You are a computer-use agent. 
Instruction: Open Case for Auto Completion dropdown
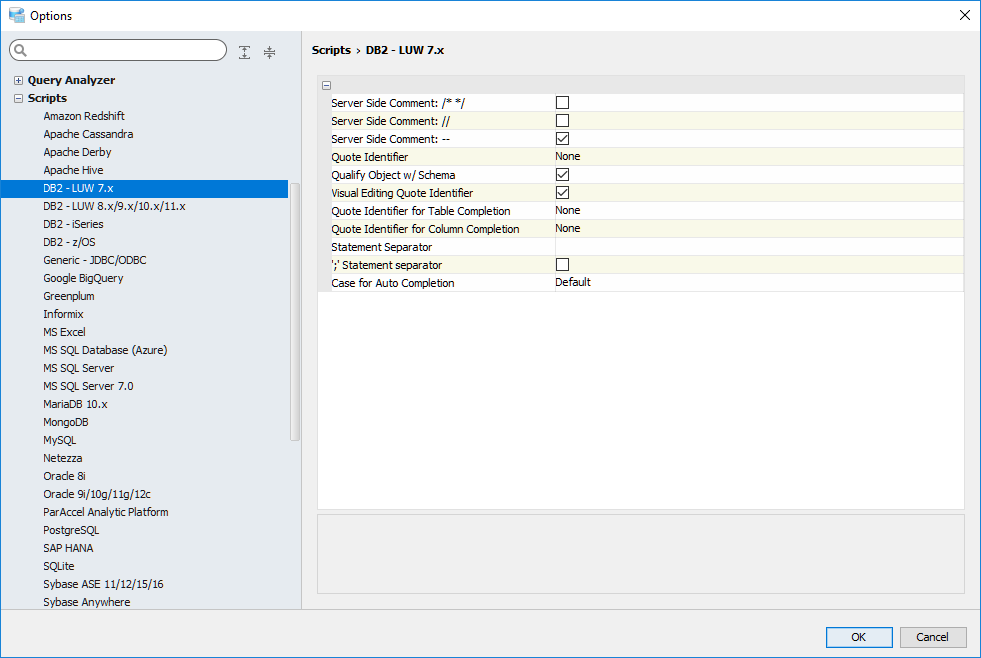tap(758, 282)
